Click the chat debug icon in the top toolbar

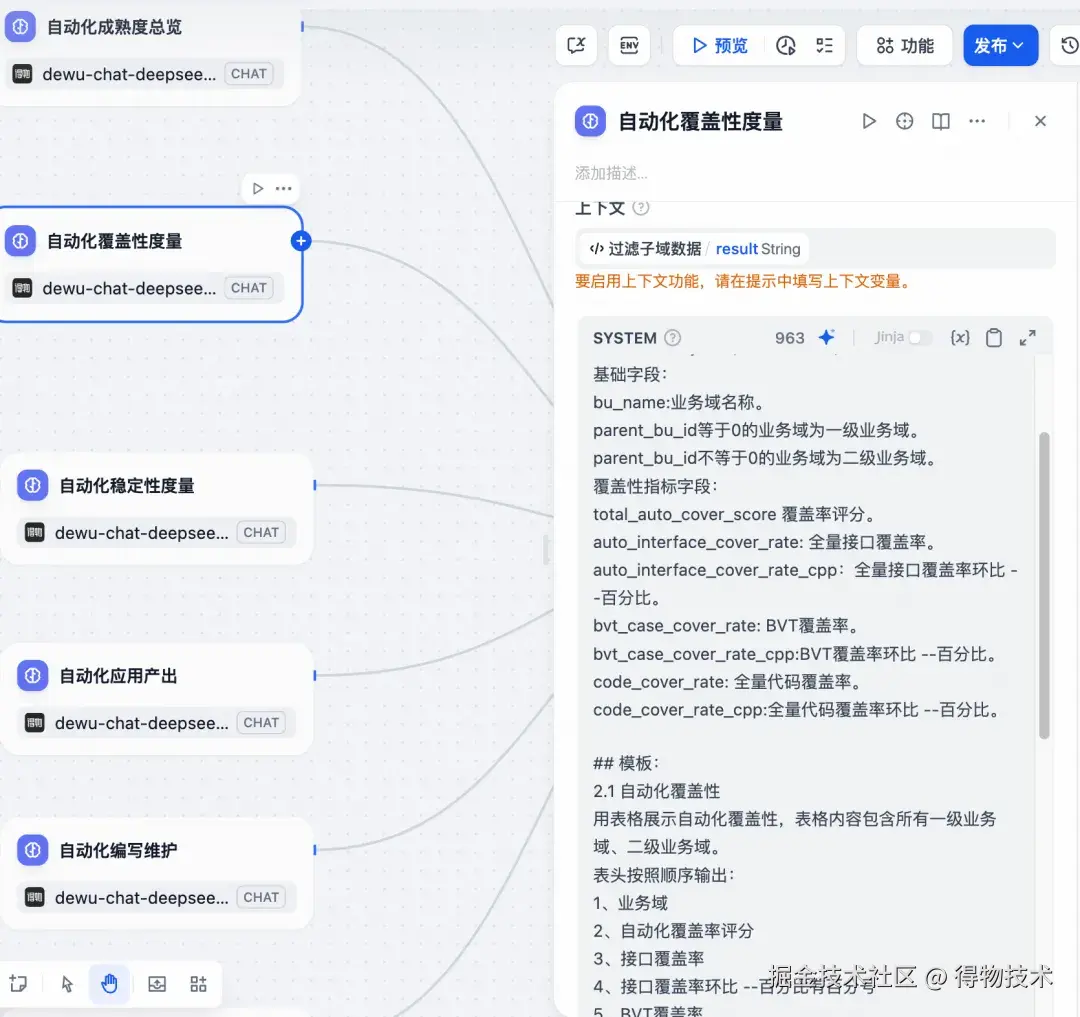(x=576, y=45)
